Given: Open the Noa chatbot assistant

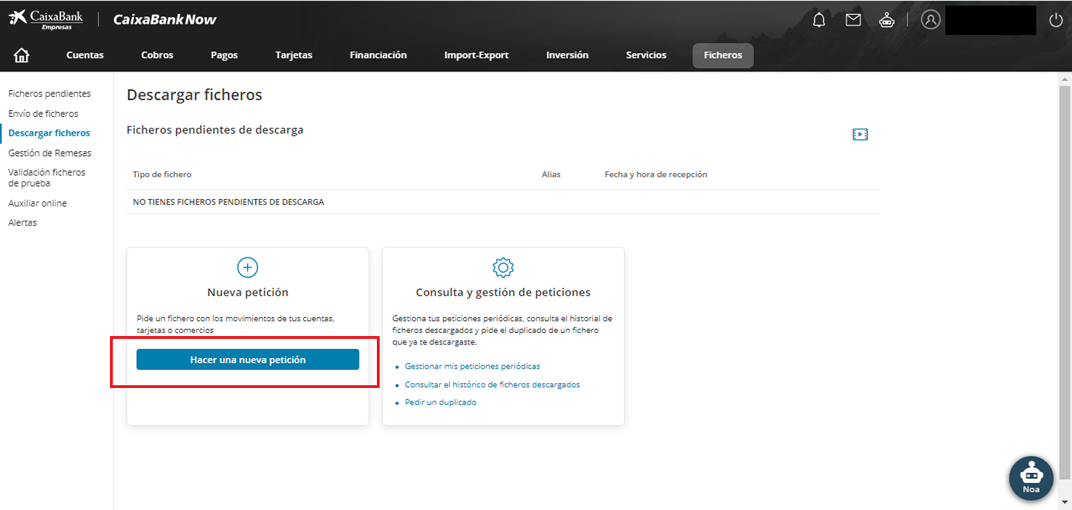Looking at the screenshot, I should [1031, 477].
